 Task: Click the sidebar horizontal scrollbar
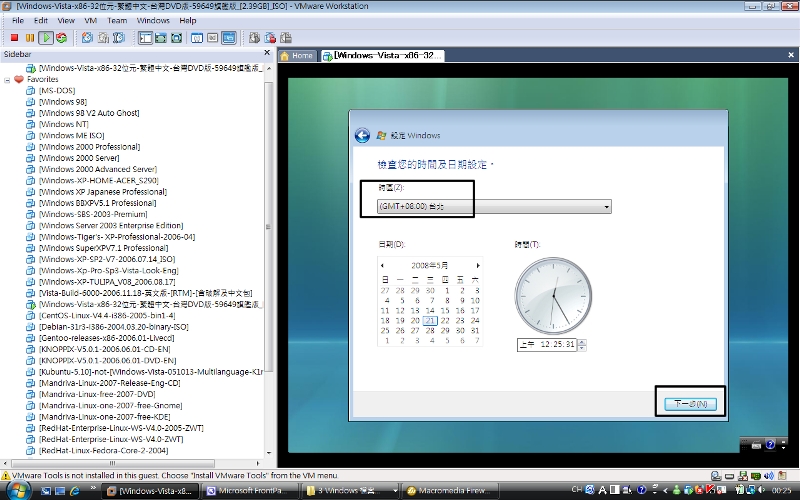pyautogui.click(x=112, y=463)
